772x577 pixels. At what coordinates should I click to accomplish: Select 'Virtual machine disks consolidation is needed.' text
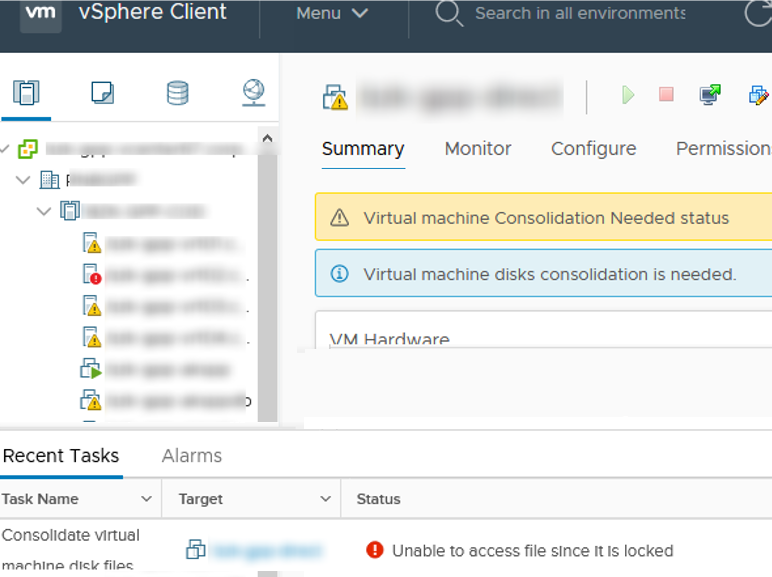[550, 274]
